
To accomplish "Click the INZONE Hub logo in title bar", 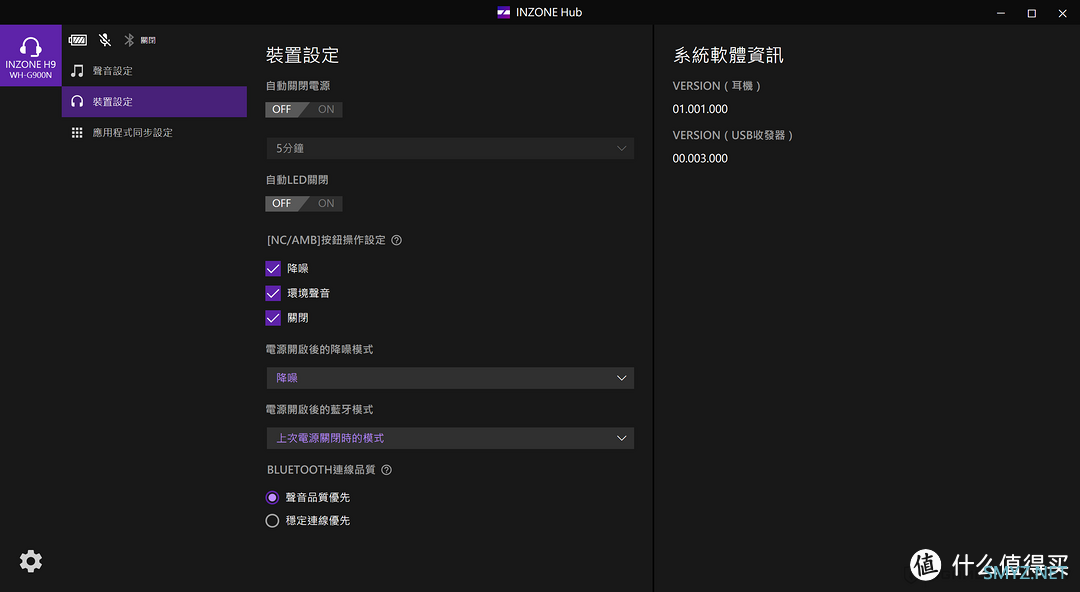I will 503,12.
